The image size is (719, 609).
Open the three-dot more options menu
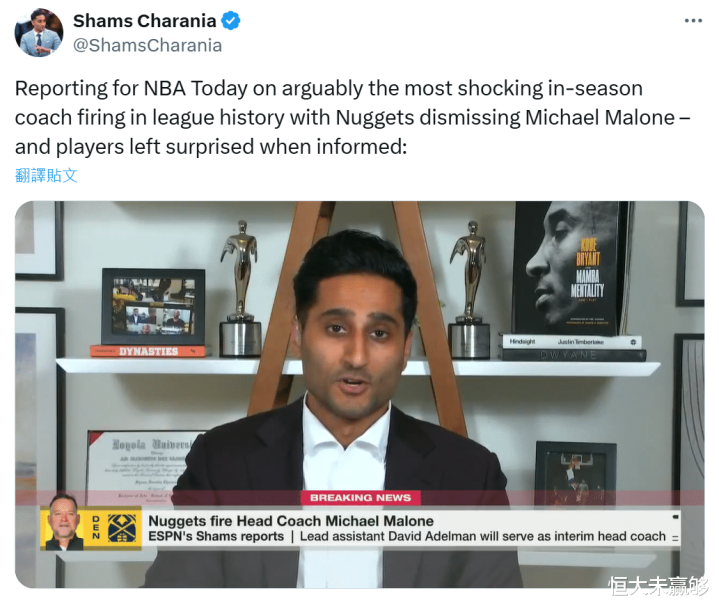693,21
